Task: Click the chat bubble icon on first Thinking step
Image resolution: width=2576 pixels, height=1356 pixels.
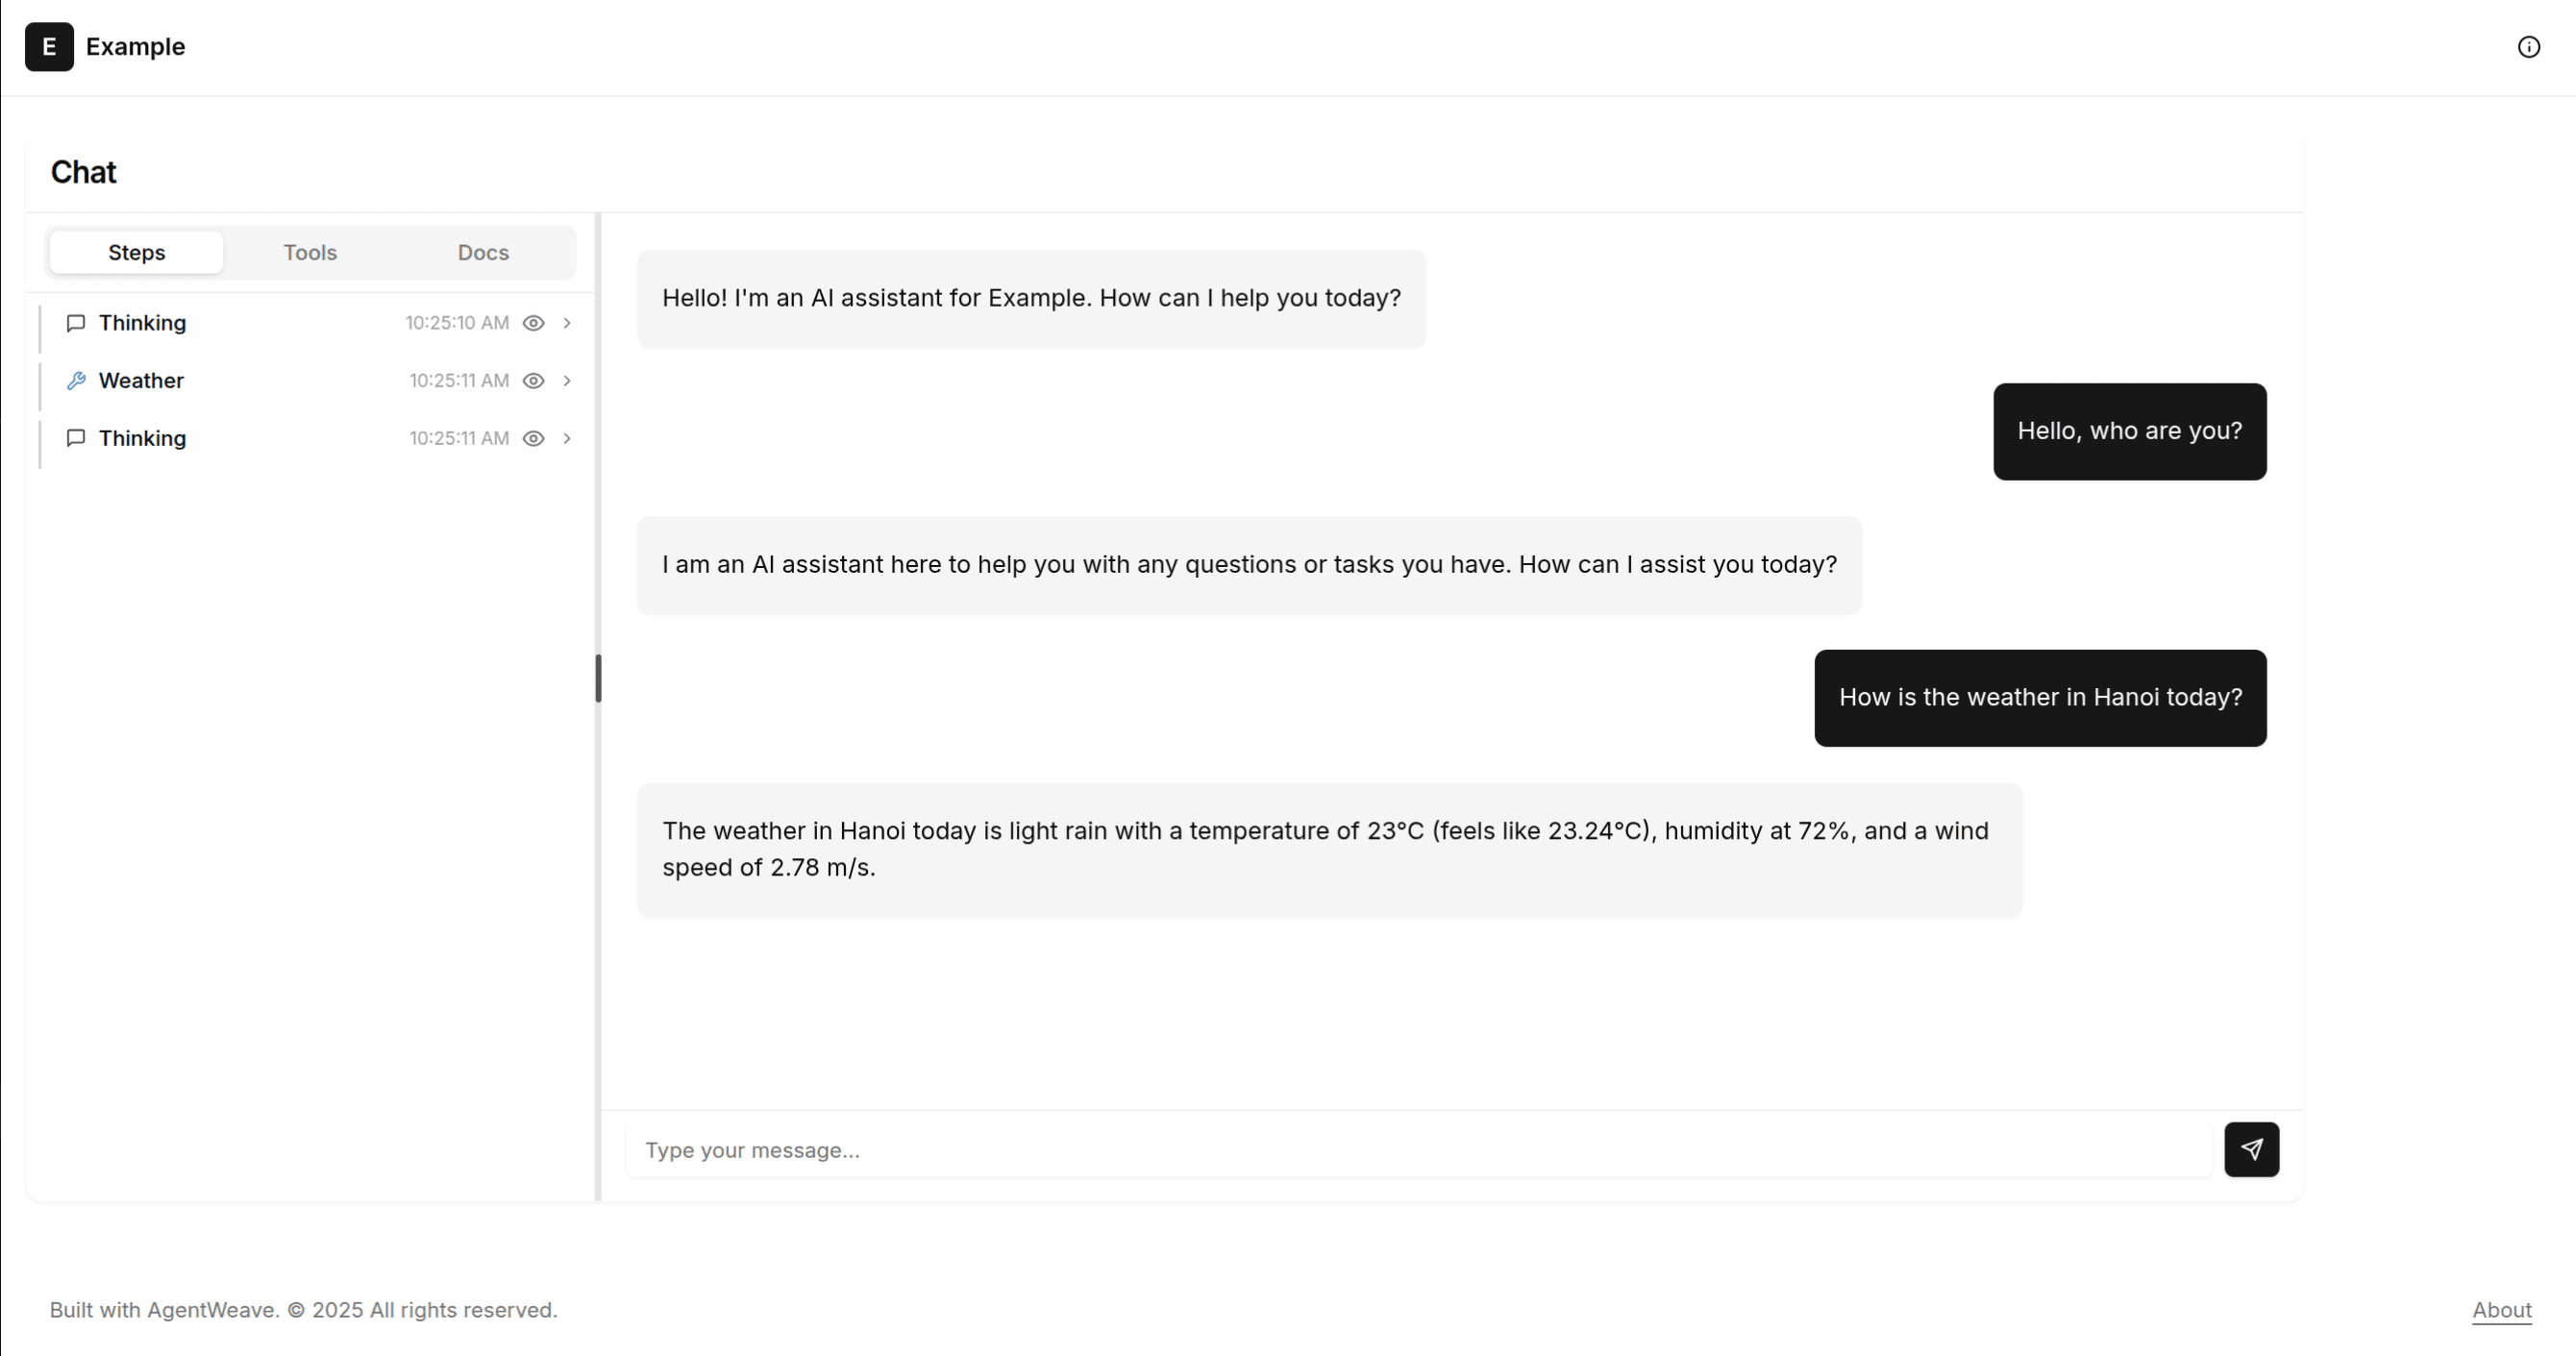Action: point(75,323)
